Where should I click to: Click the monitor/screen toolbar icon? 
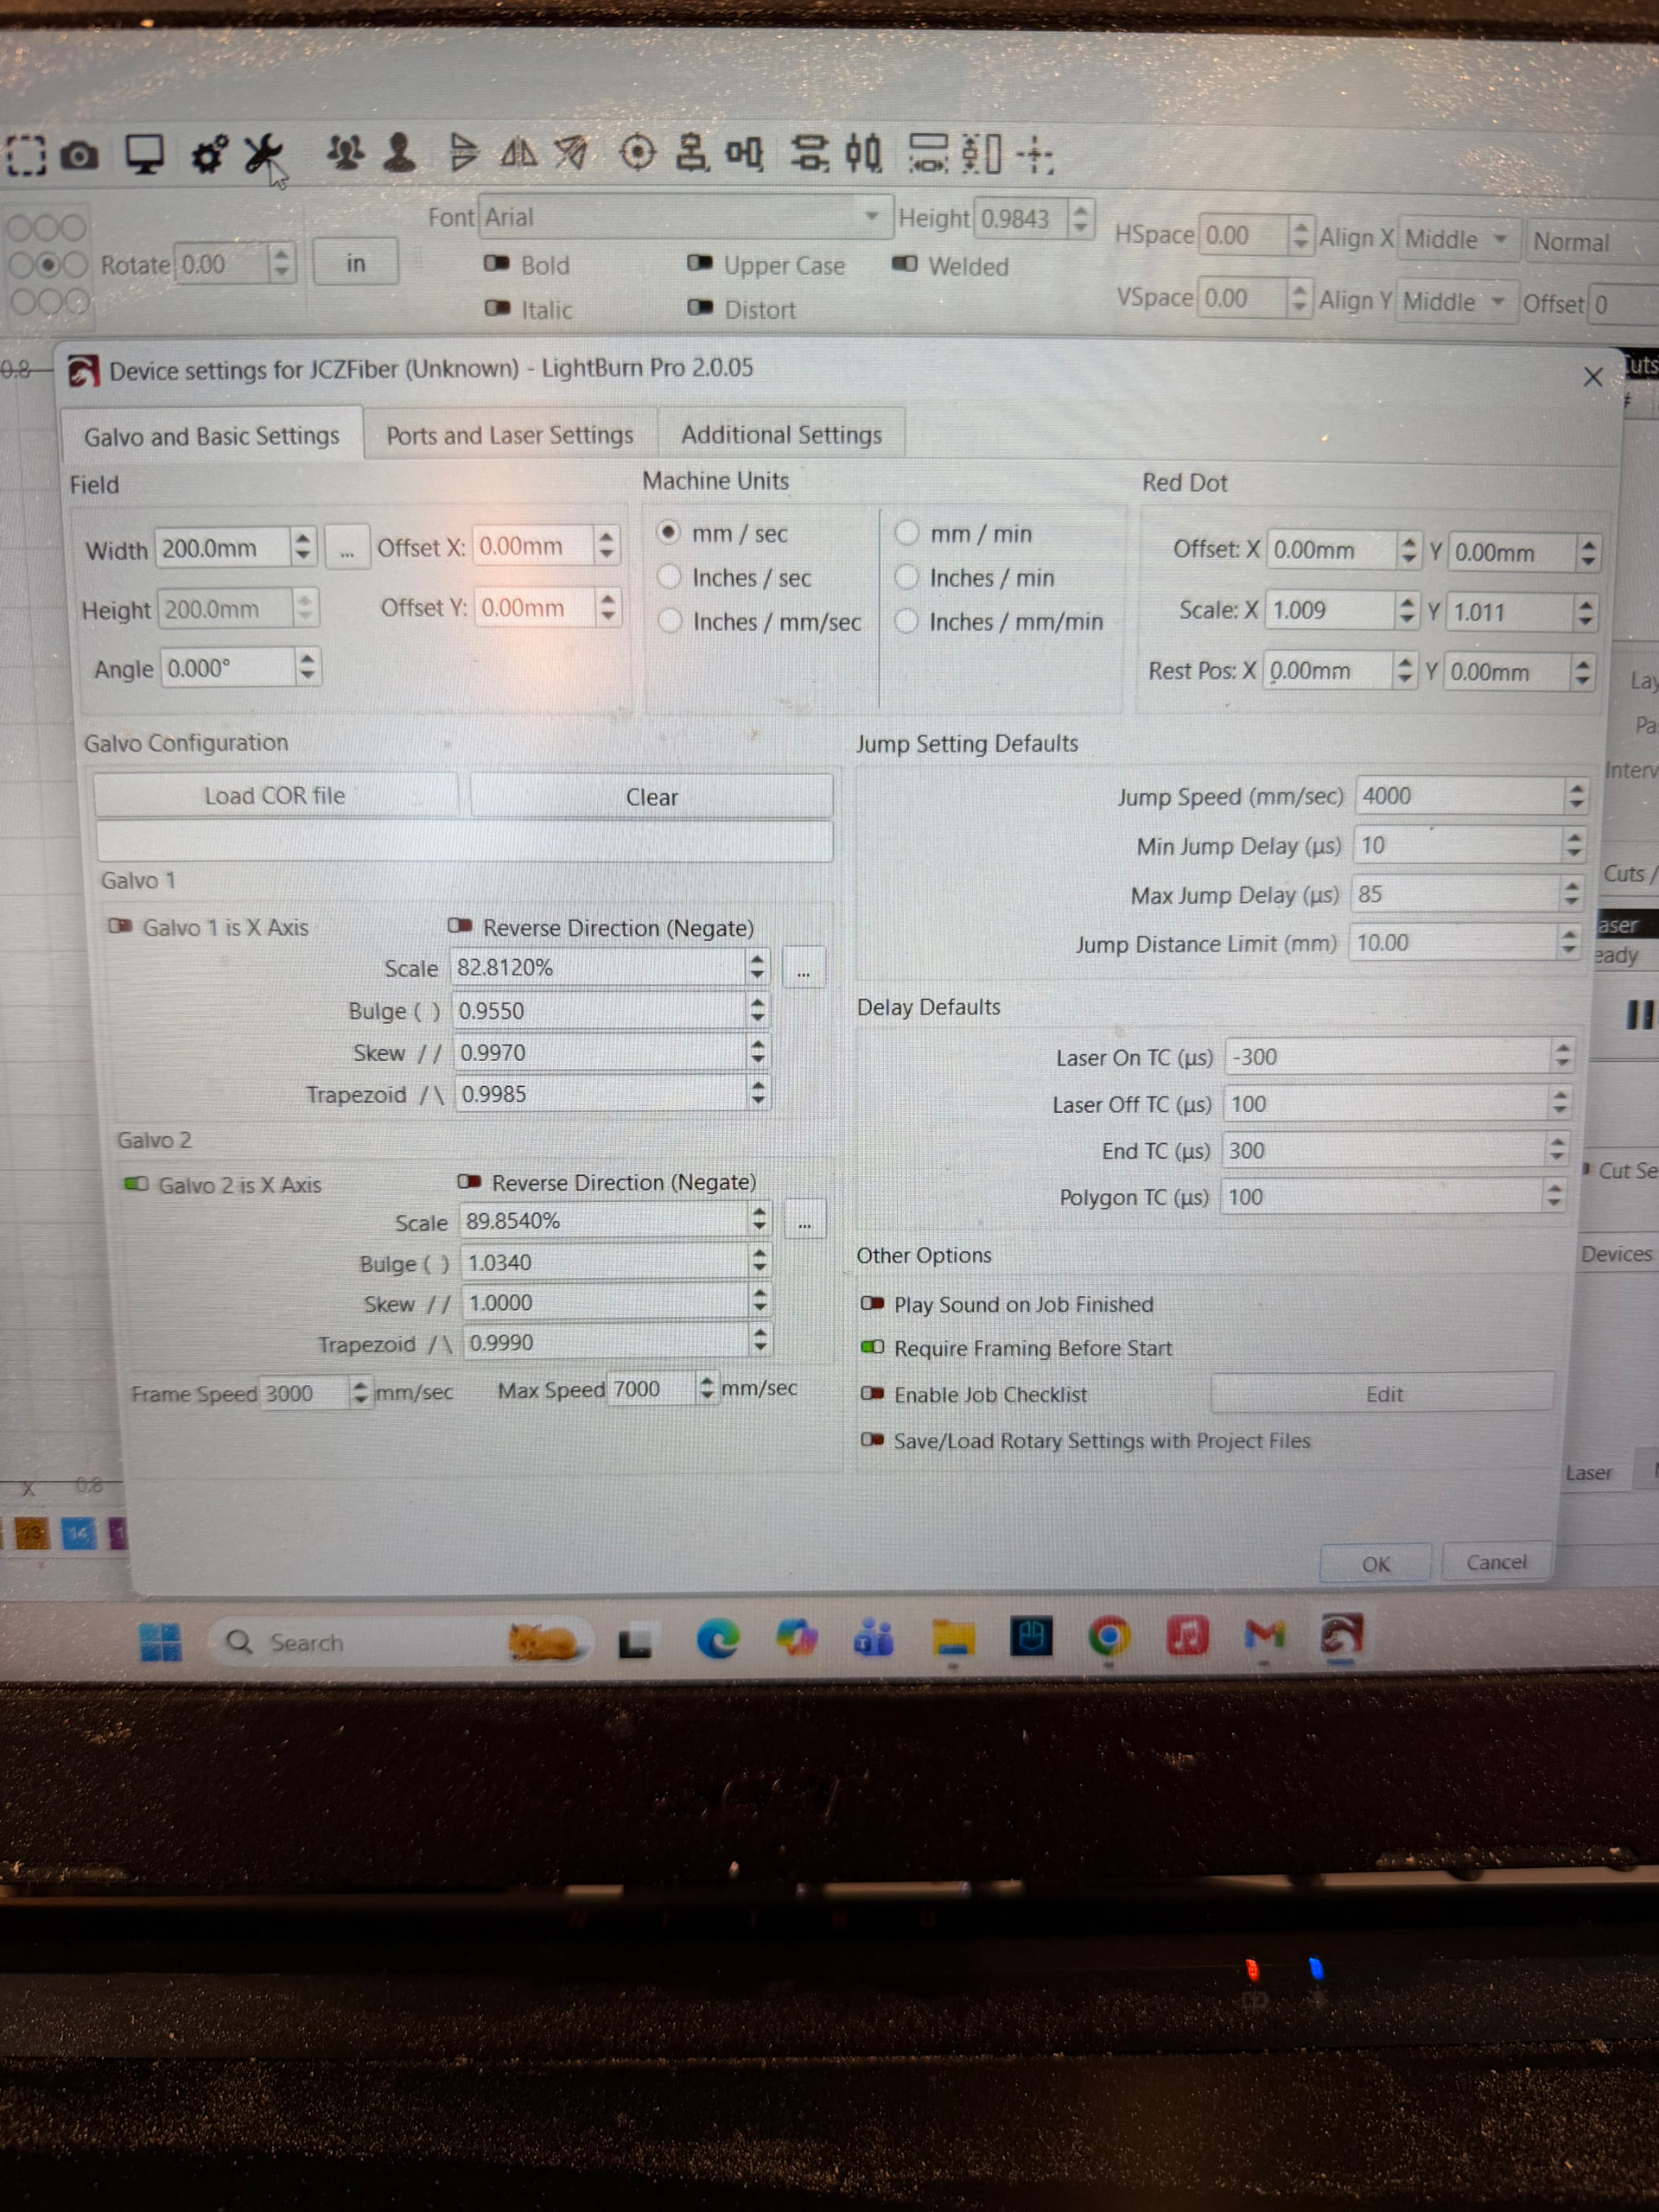point(144,155)
